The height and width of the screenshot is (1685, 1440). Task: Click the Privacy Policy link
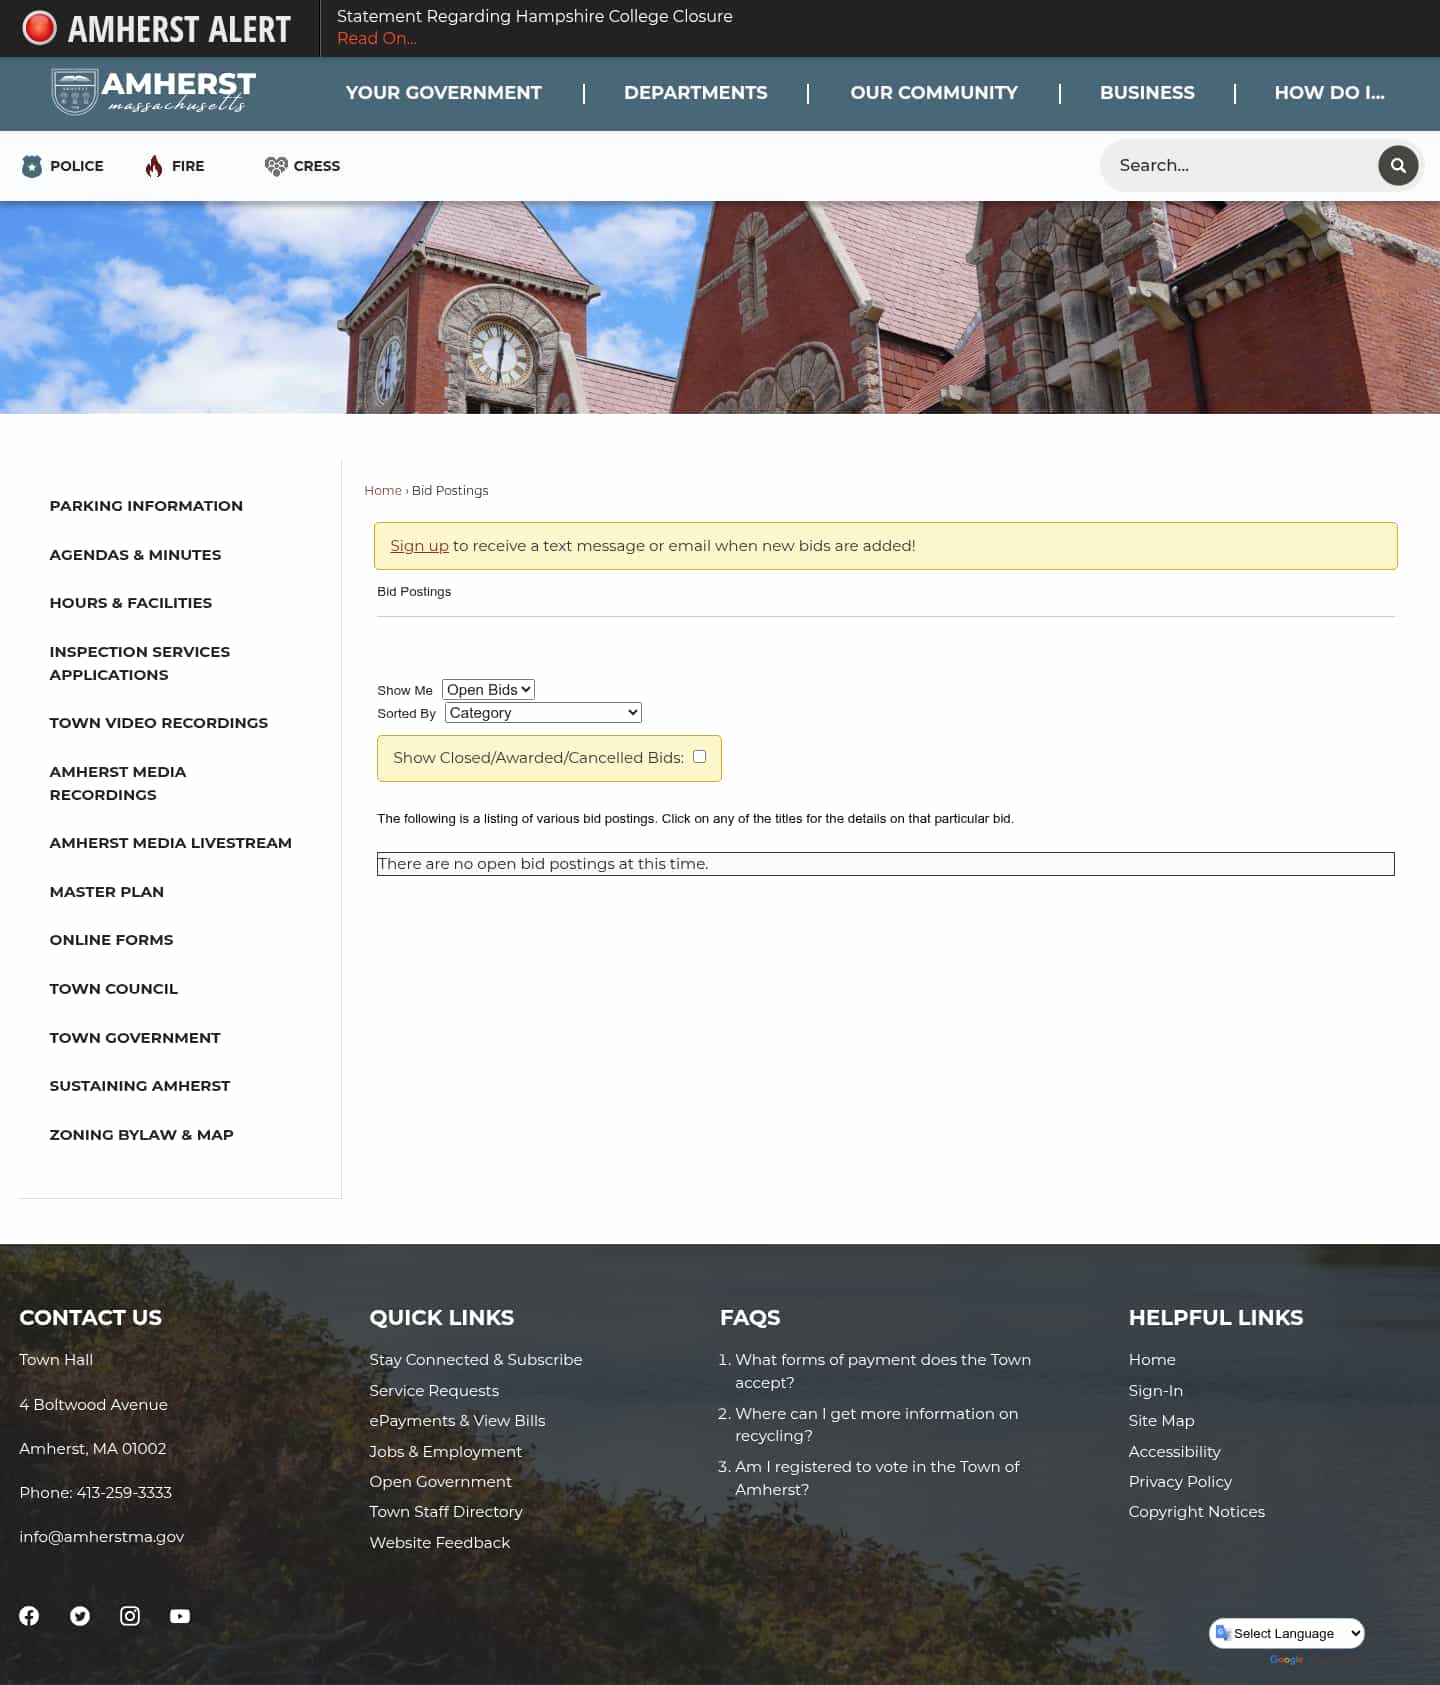point(1180,1482)
